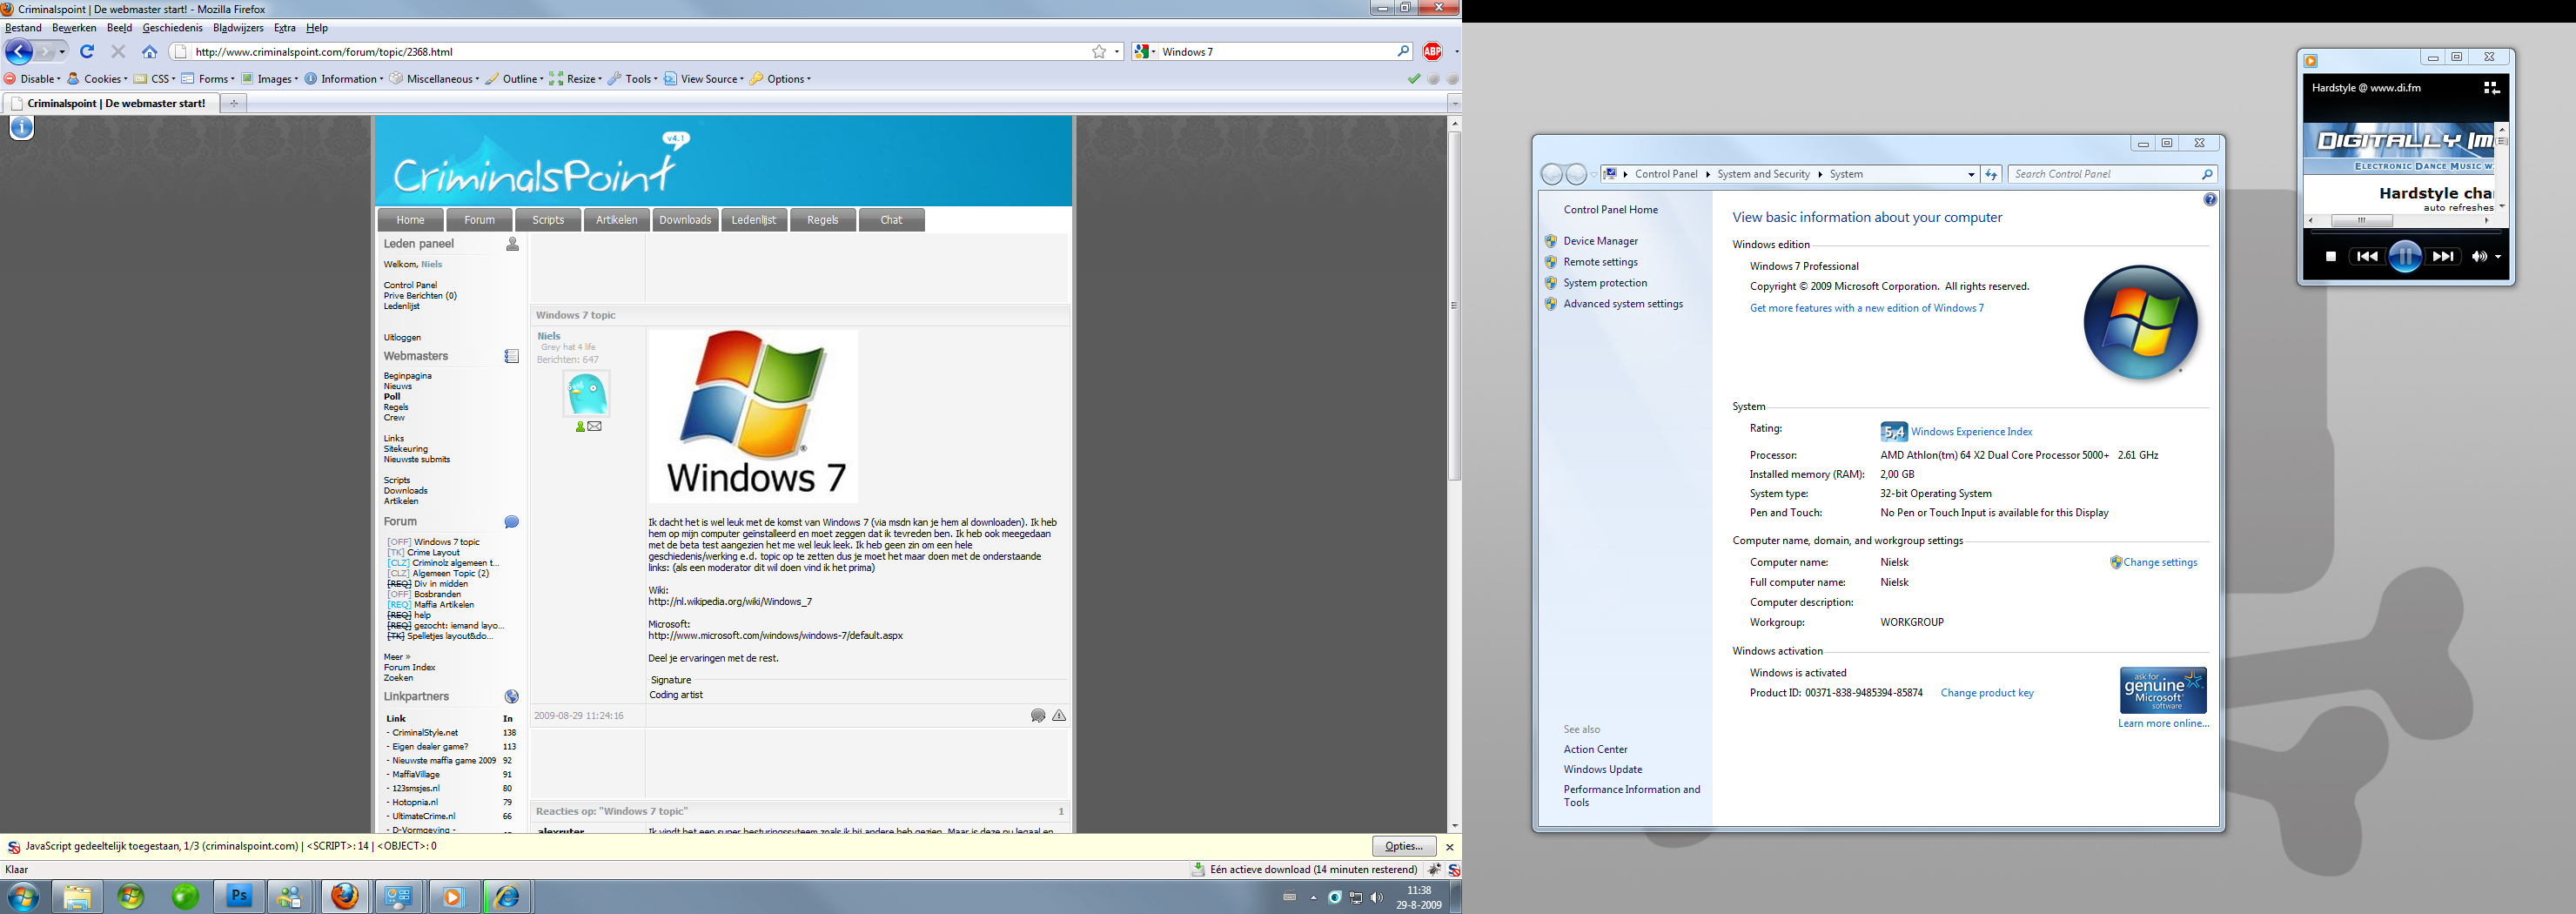Click the search magnifier in Firefox search box
The width and height of the screenshot is (2576, 914).
1403,51
